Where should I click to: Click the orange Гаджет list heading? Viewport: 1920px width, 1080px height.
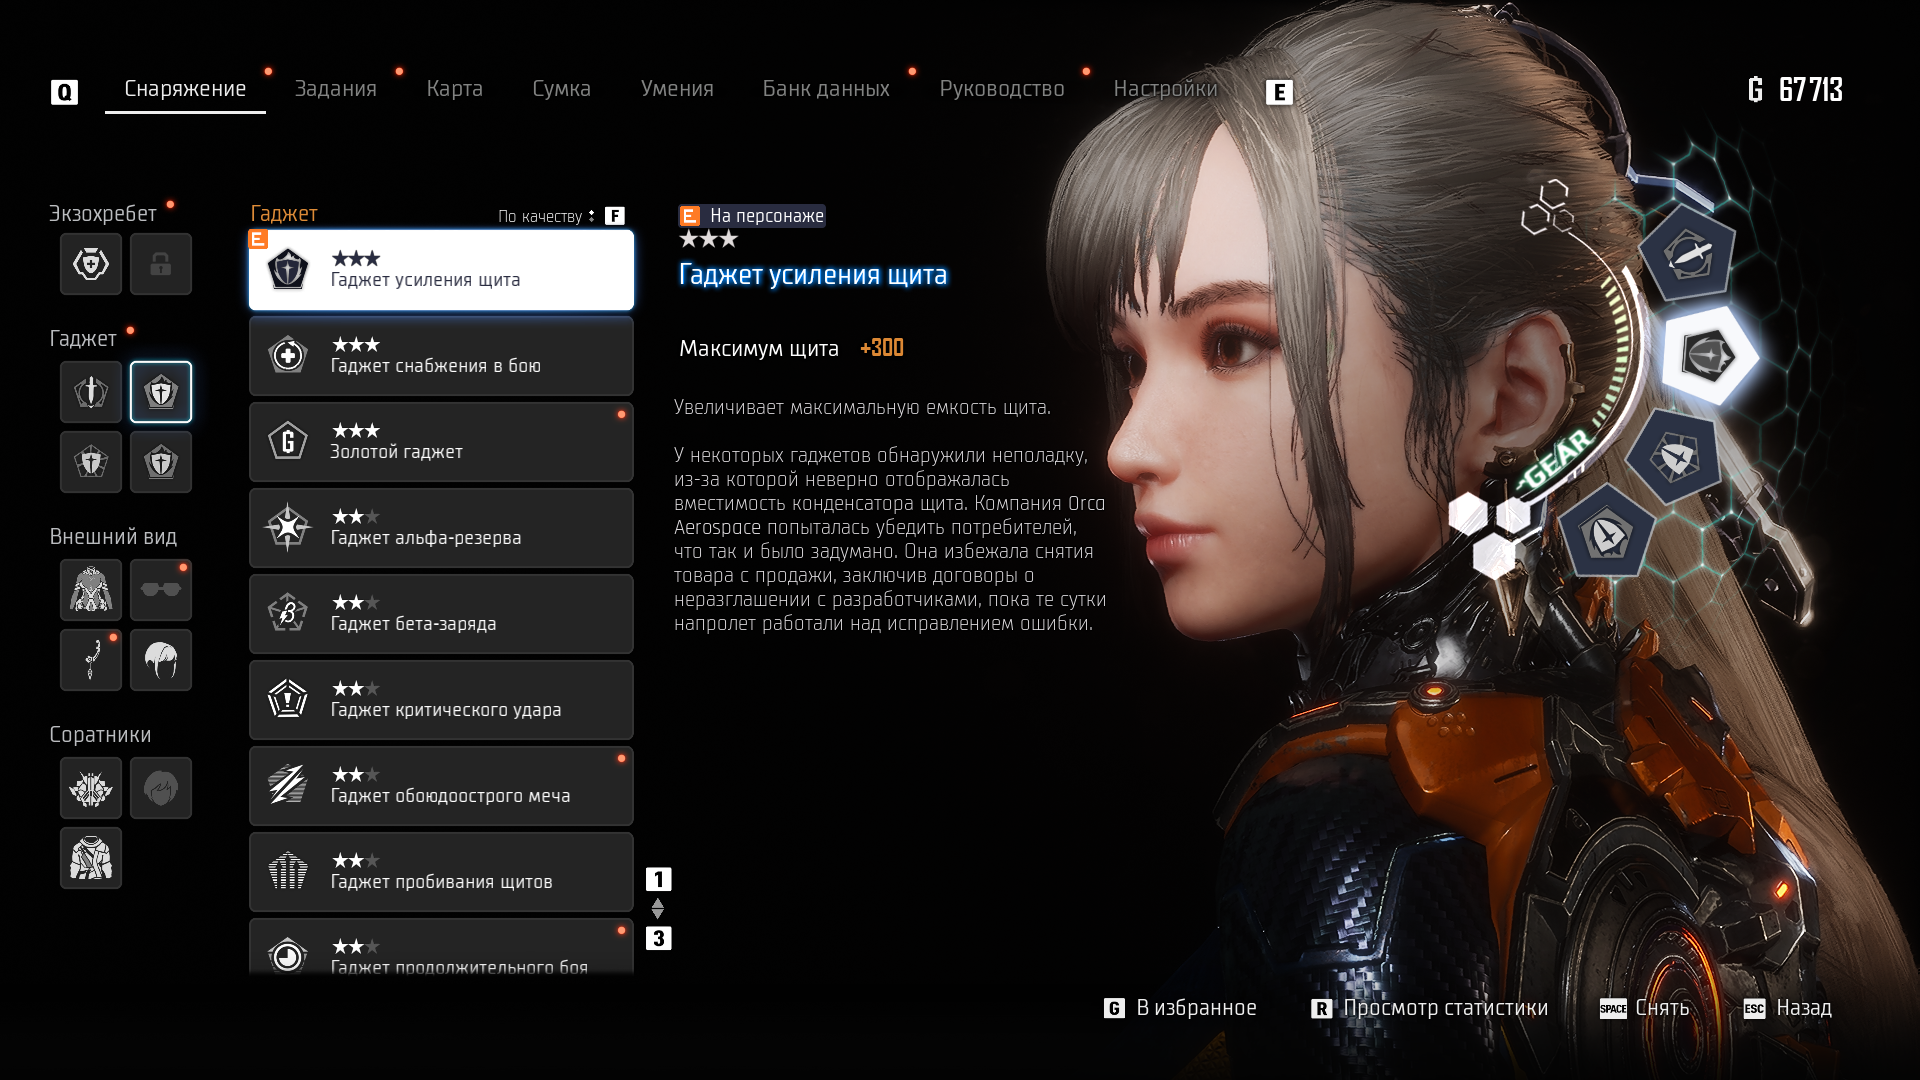point(284,214)
